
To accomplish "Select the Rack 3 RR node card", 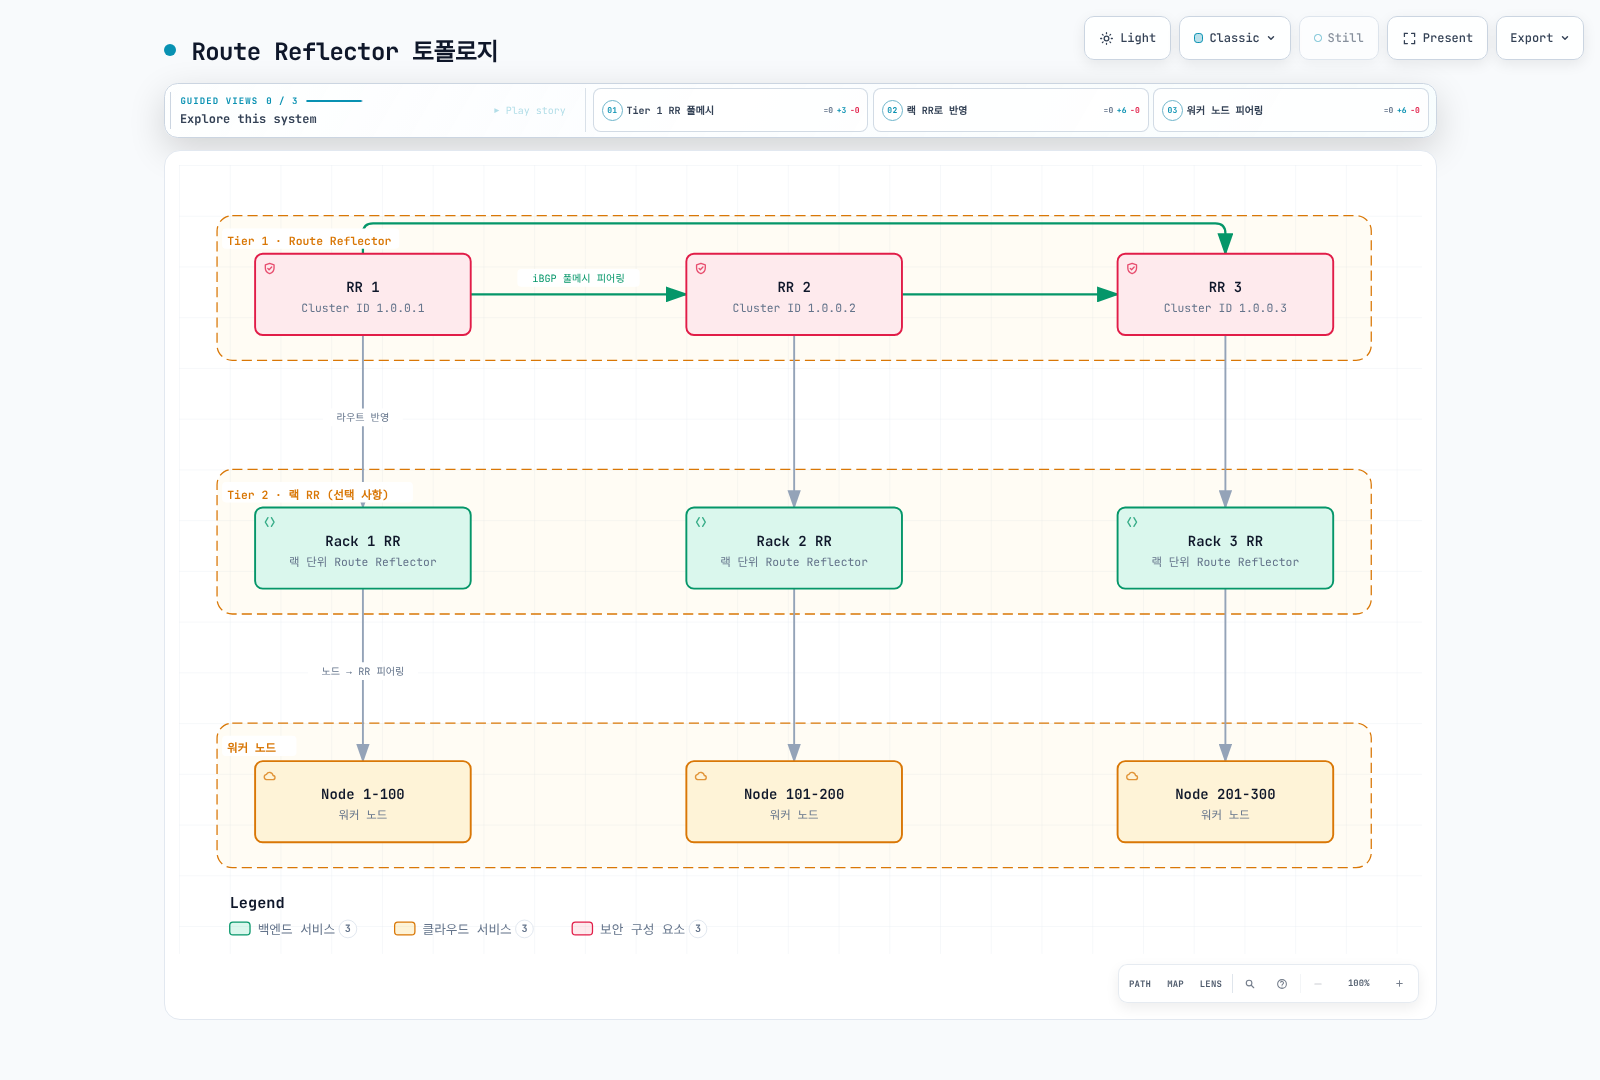I will (x=1225, y=548).
